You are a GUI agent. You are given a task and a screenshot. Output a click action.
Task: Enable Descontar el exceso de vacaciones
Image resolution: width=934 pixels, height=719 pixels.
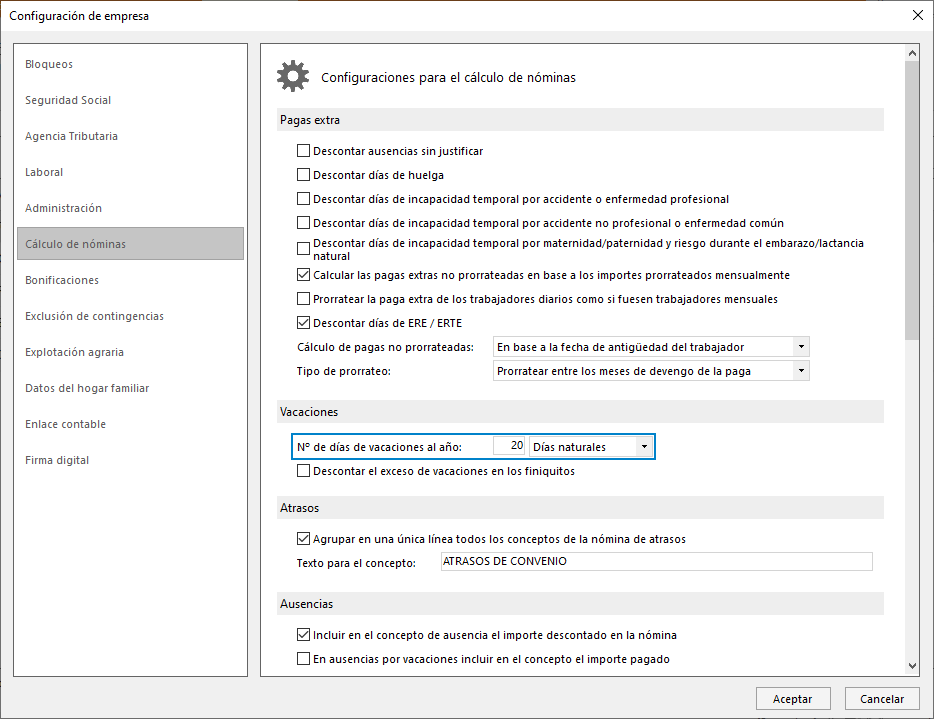point(304,471)
